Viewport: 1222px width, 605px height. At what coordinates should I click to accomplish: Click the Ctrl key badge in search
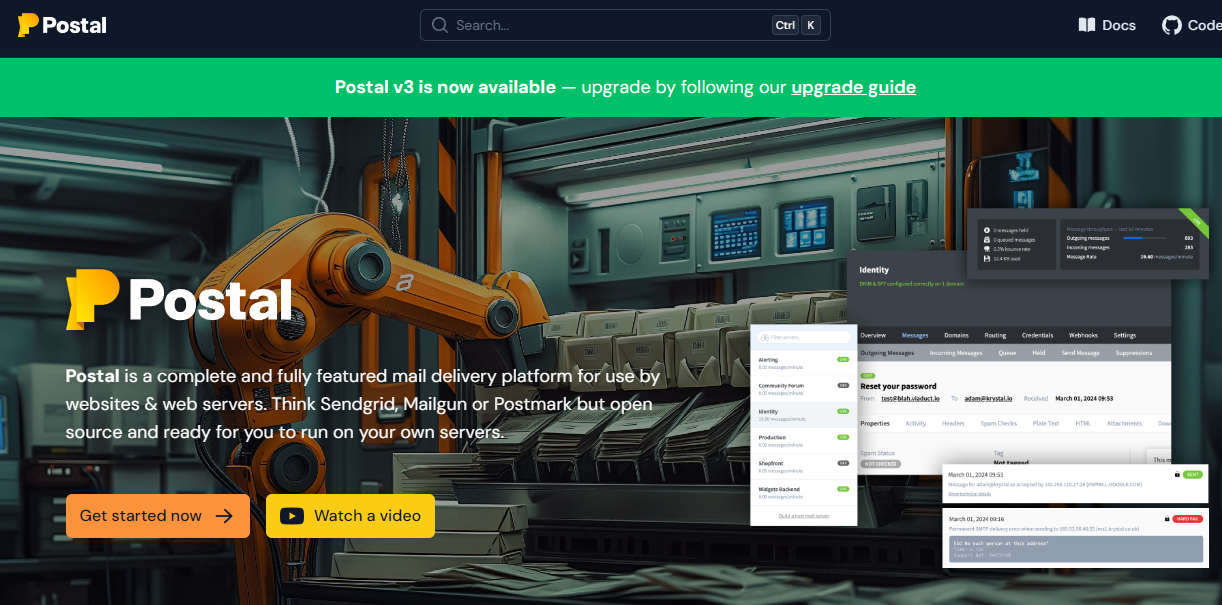[x=785, y=25]
